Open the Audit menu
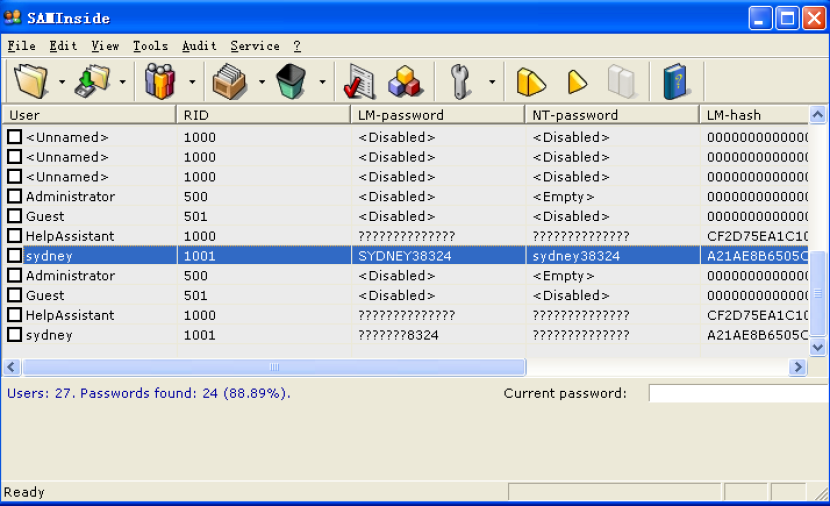 point(199,46)
